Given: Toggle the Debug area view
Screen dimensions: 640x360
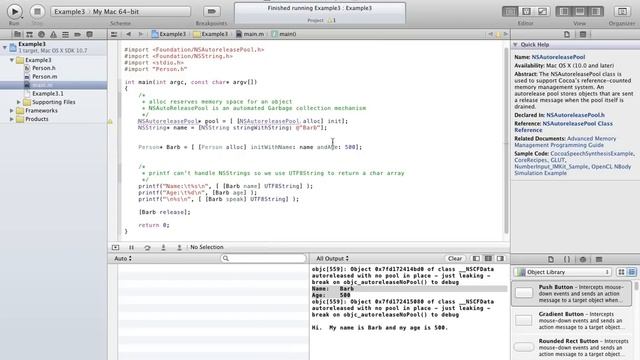Looking at the screenshot, I should [580, 11].
